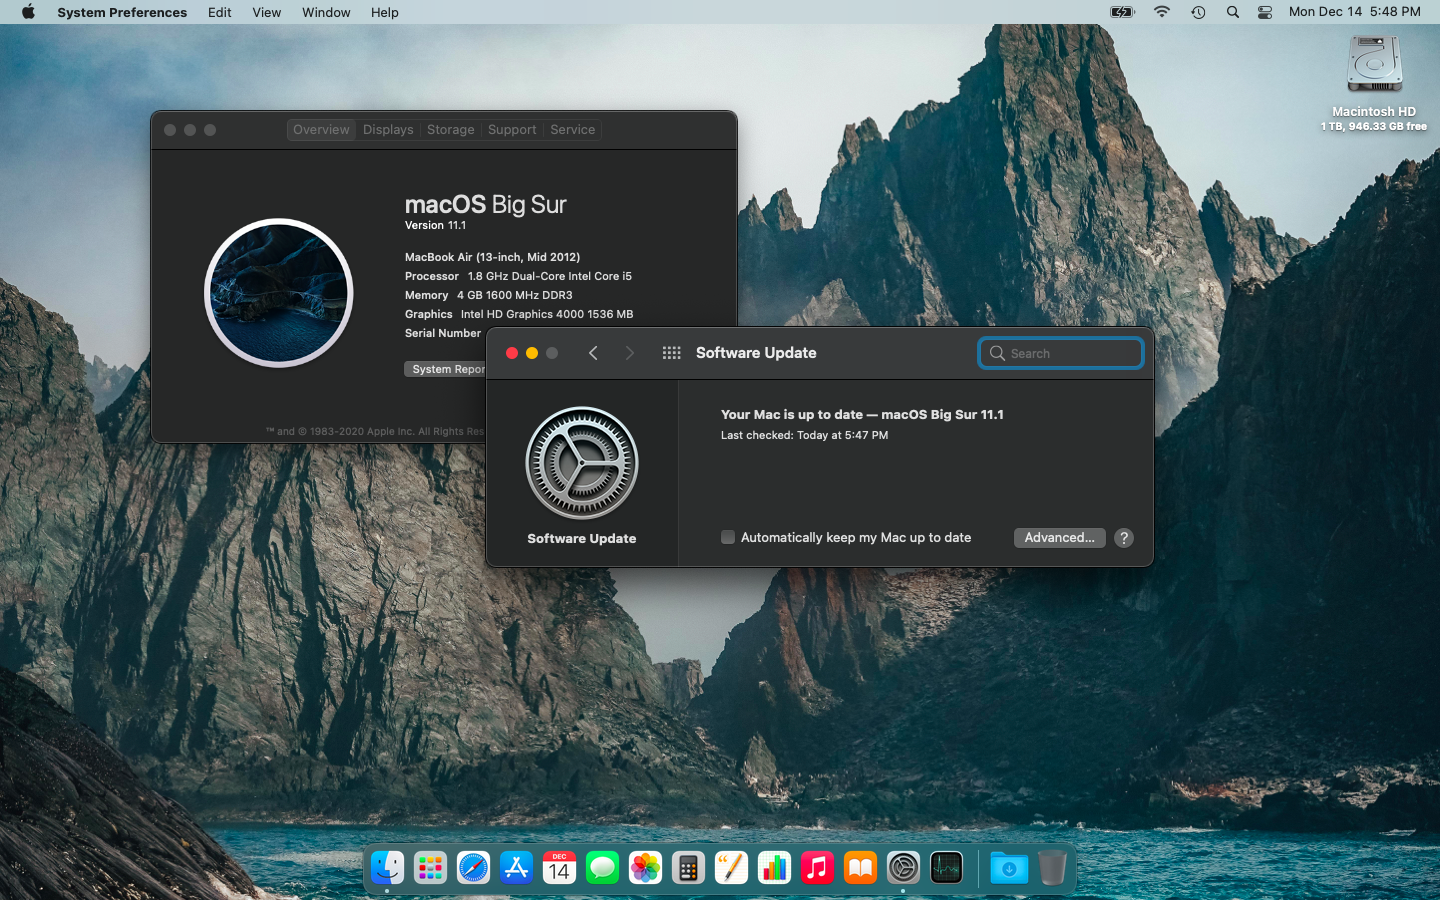Open Calendar showing Dec 14
Screen dimensions: 1440x900
[559, 868]
